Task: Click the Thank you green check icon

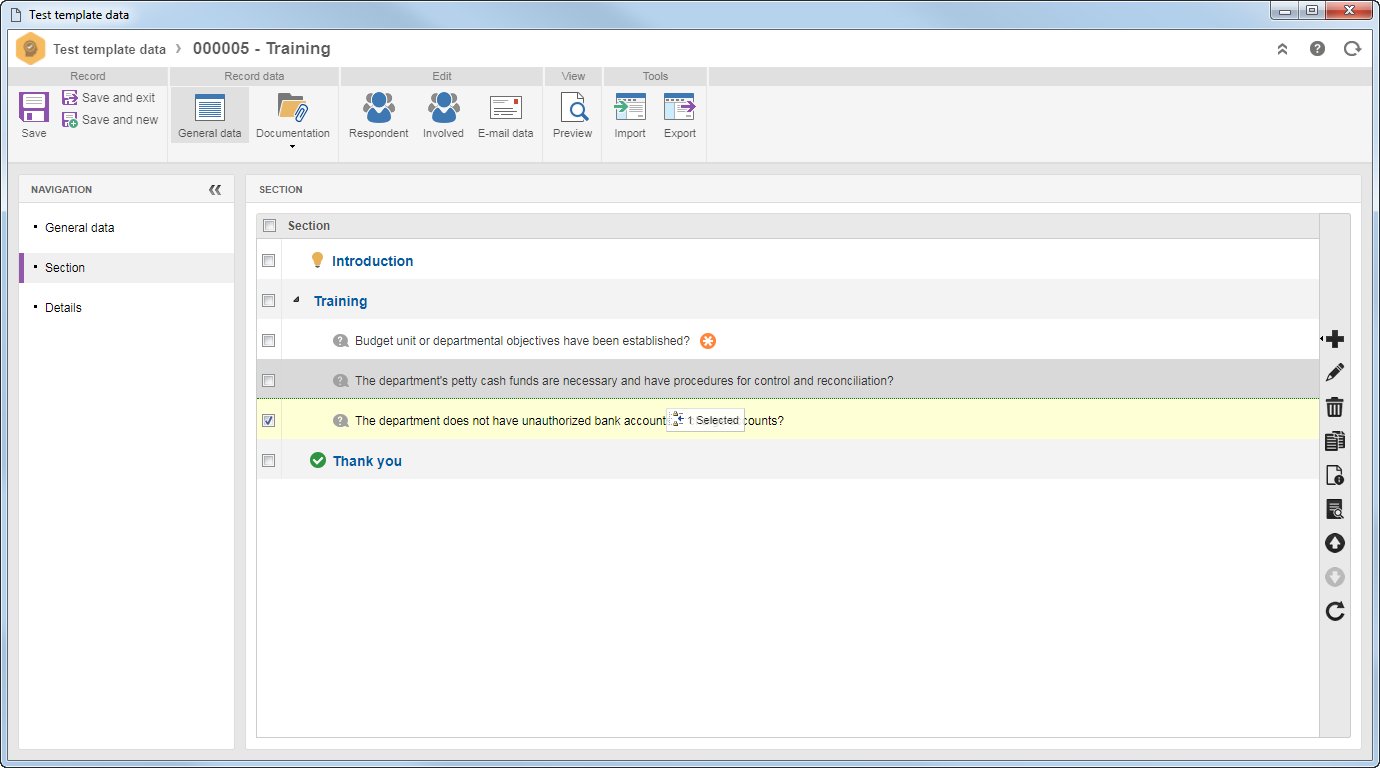Action: (x=318, y=460)
